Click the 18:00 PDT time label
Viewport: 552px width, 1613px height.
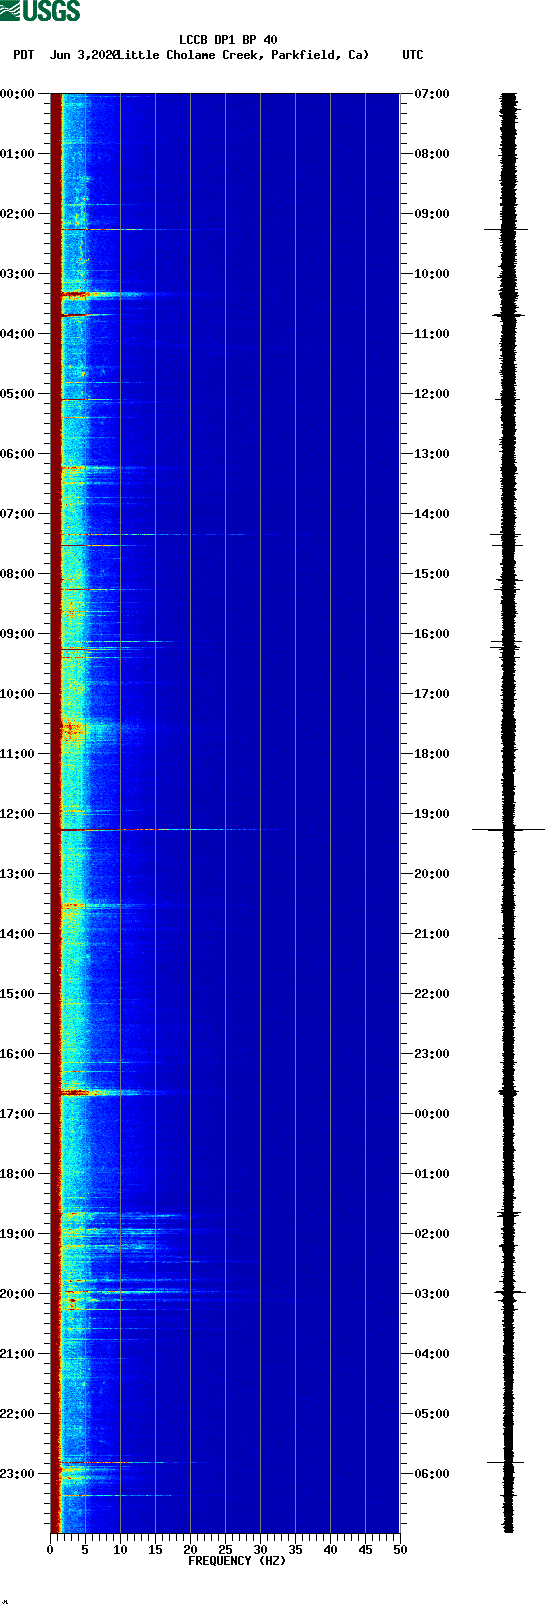click(18, 1174)
